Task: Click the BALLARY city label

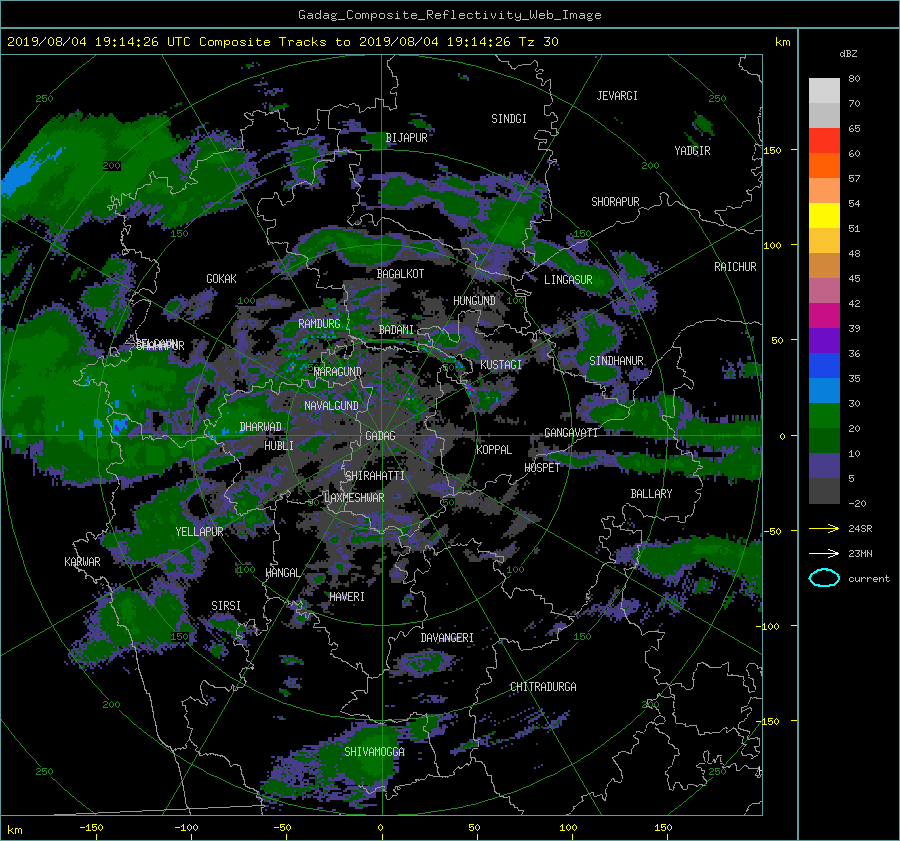Action: [651, 494]
